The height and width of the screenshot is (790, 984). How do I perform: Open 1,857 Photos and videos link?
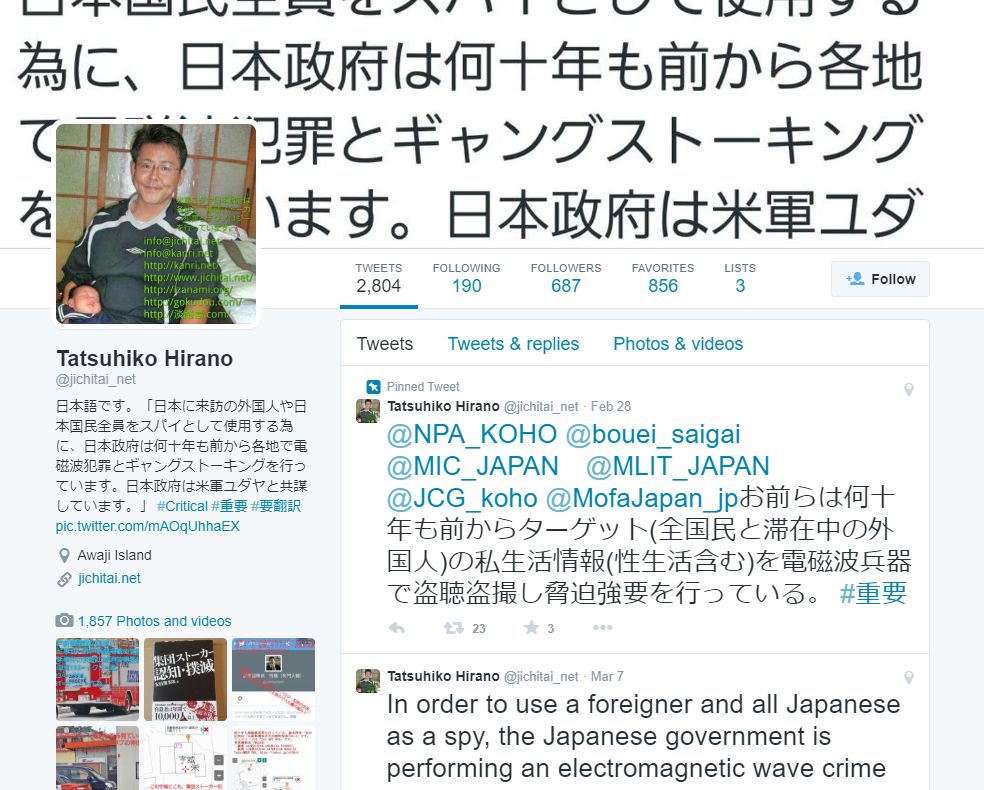tap(154, 621)
